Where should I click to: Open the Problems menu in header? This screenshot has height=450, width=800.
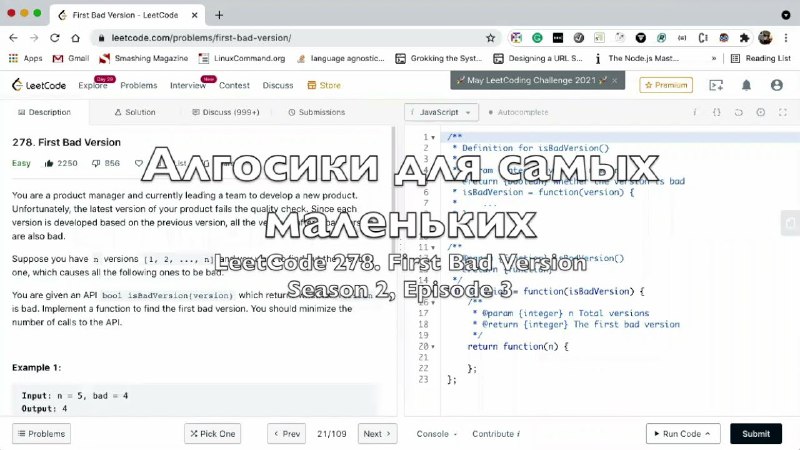[x=139, y=85]
